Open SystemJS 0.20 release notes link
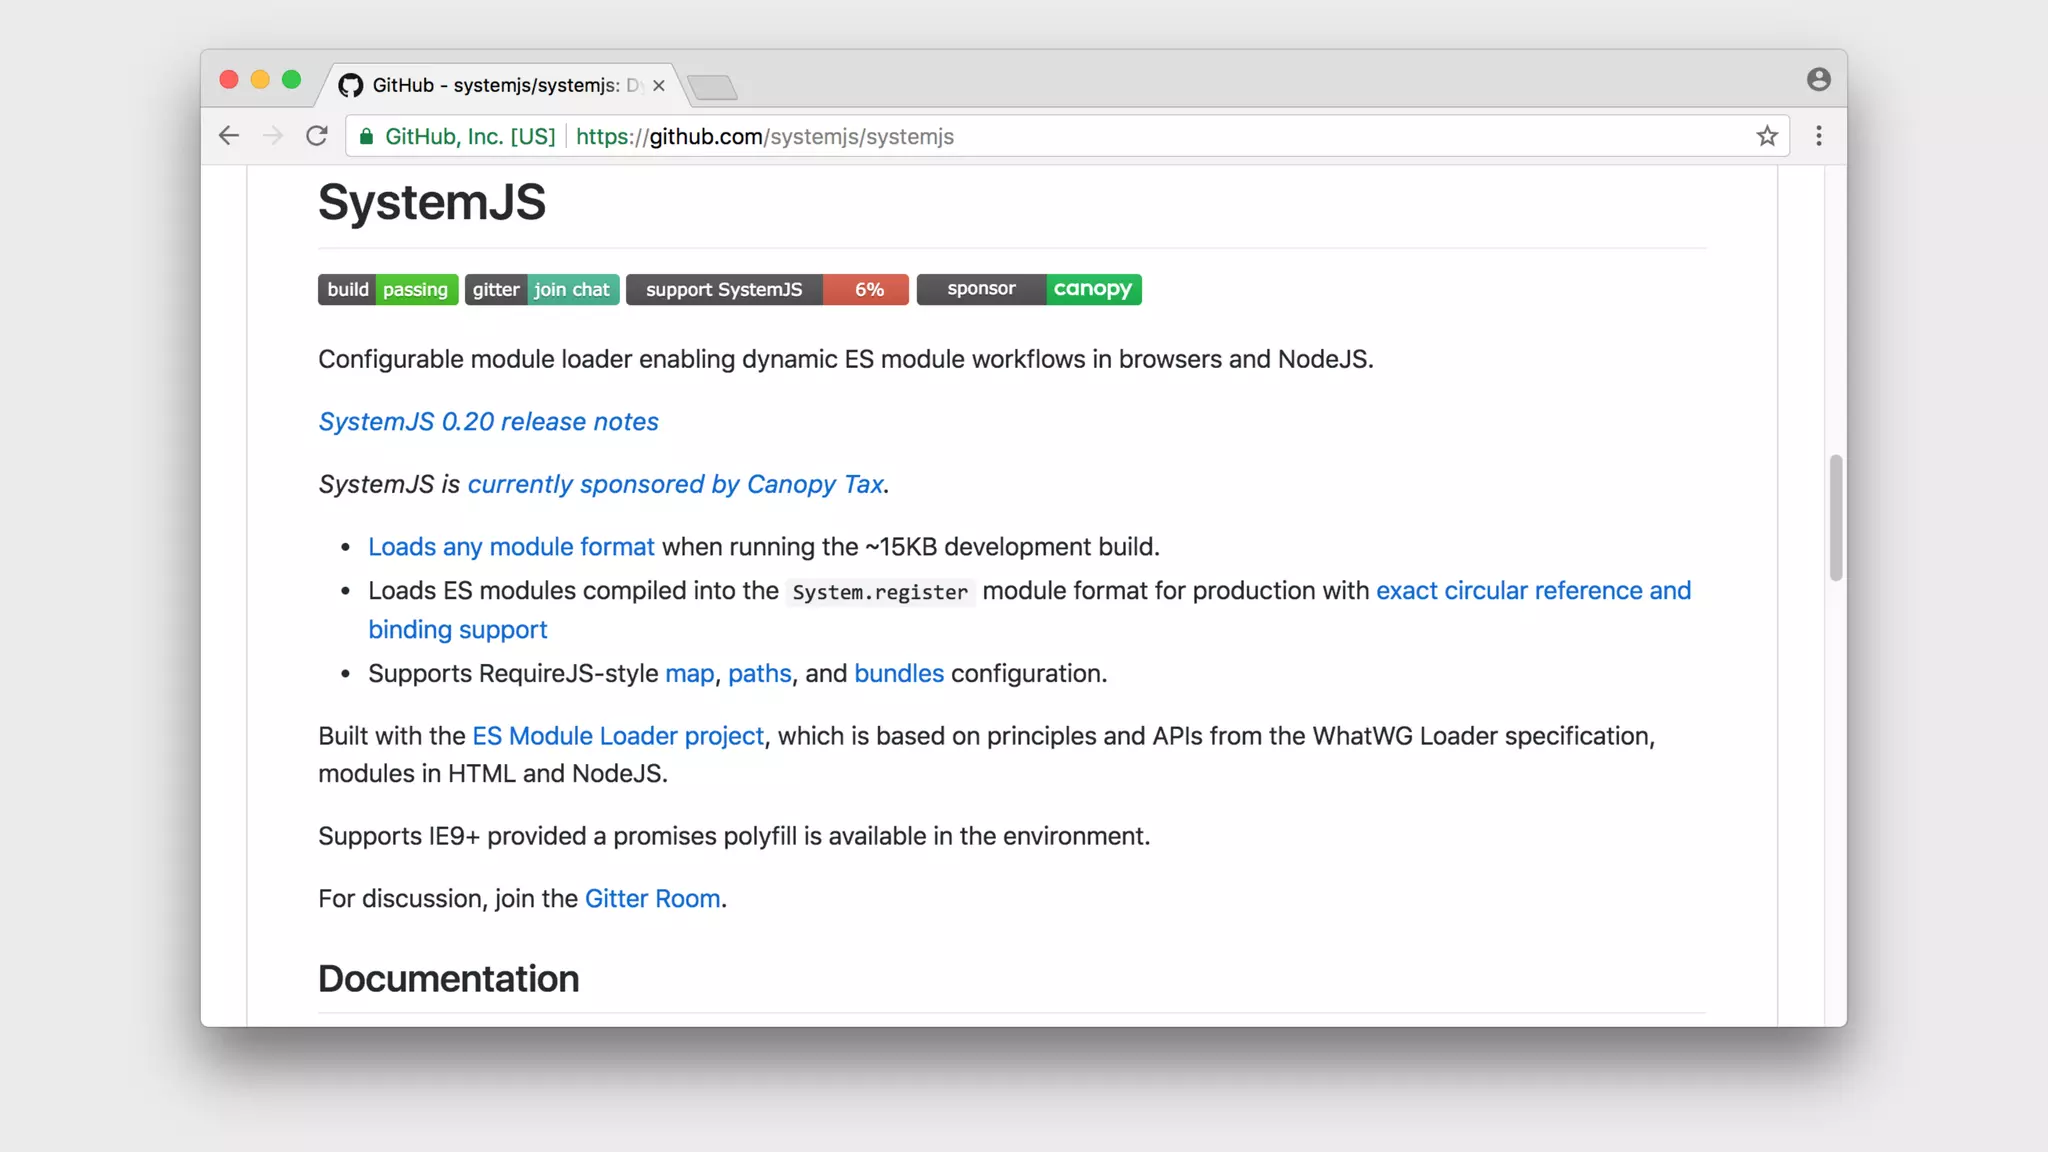This screenshot has height=1152, width=2048. pos(488,422)
